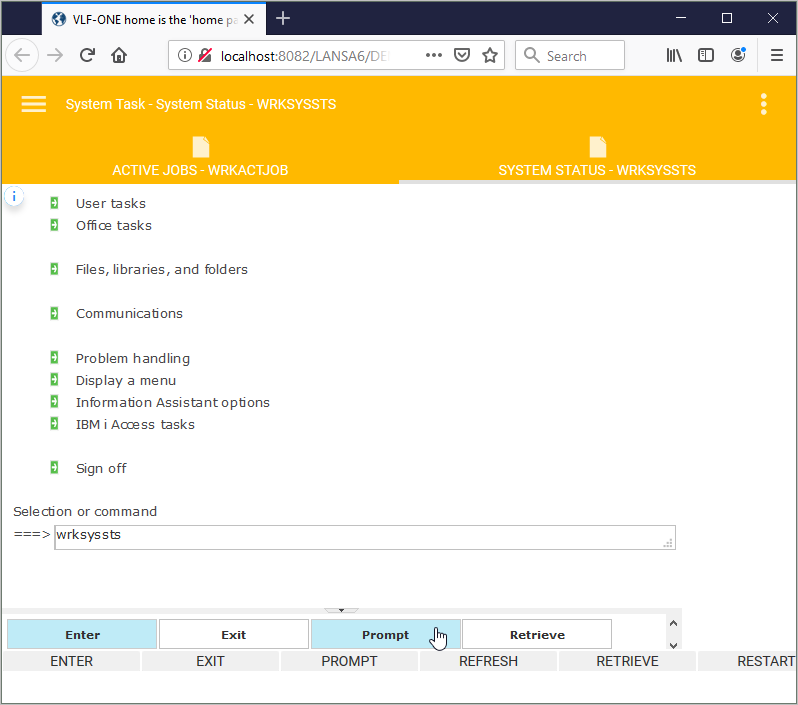Click the Retrieve button
Image resolution: width=798 pixels, height=705 pixels.
(x=537, y=634)
